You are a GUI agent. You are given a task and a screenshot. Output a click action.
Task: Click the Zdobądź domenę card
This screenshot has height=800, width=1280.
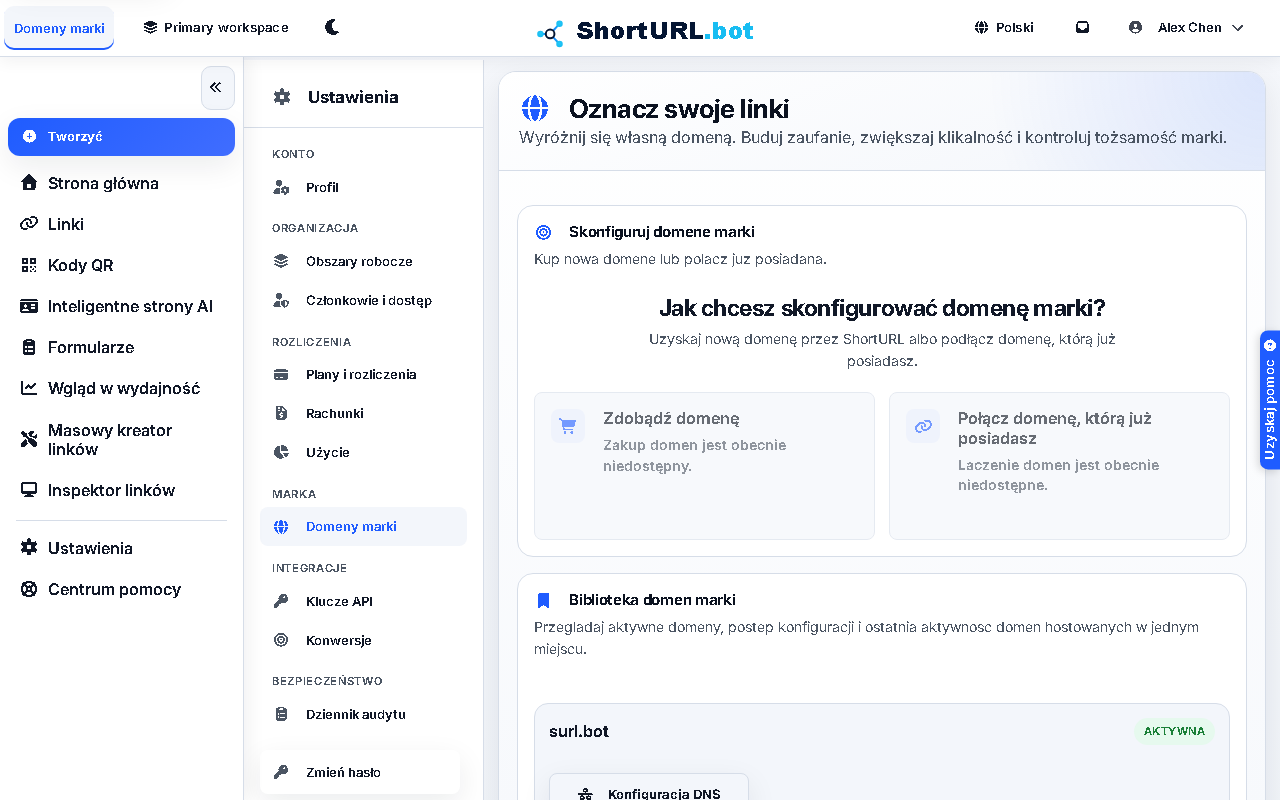click(704, 466)
